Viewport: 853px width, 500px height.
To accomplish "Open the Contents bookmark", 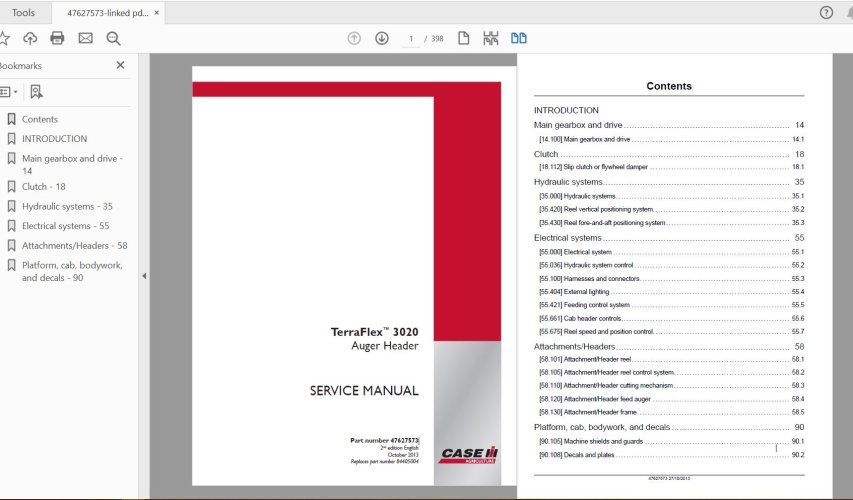I will [x=40, y=119].
